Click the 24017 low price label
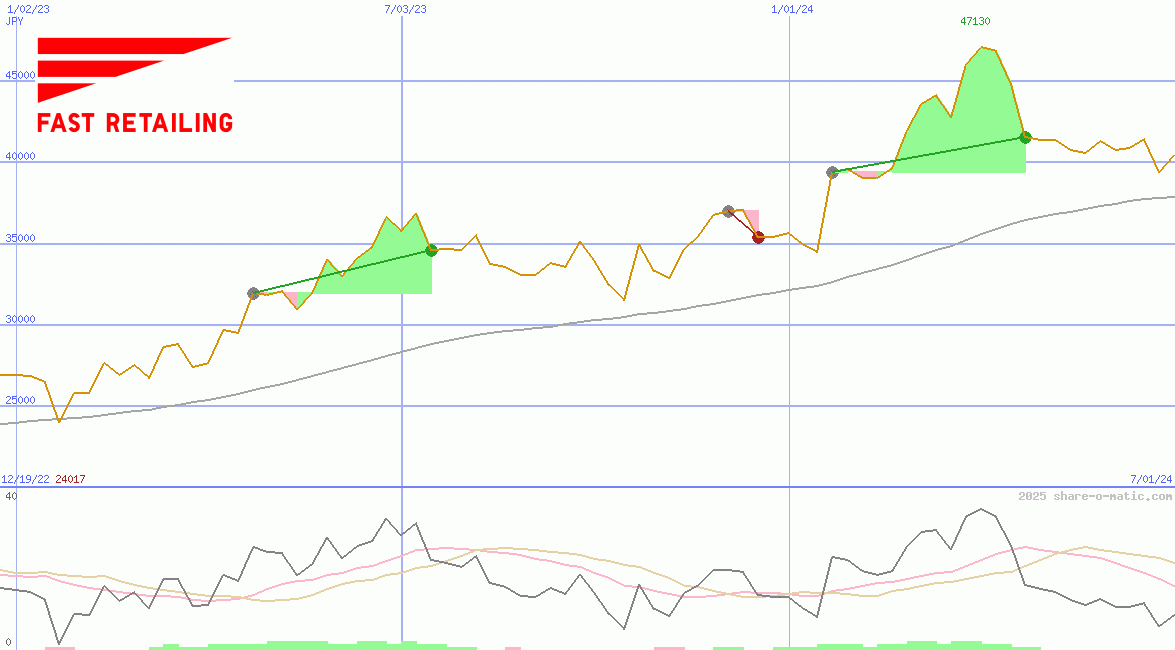 point(70,479)
